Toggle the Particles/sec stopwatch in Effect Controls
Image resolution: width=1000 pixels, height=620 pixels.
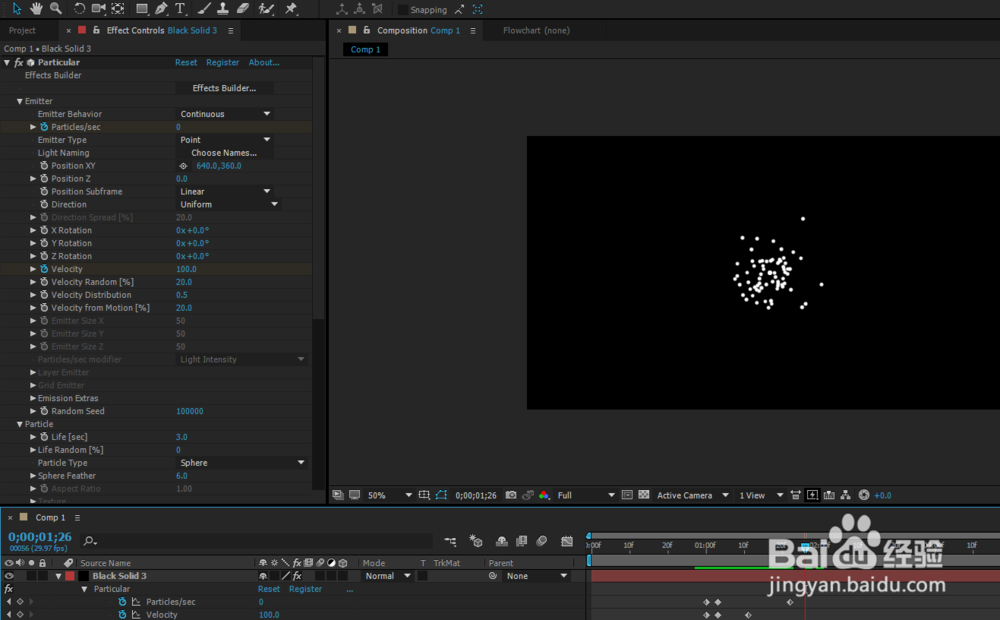coord(44,127)
